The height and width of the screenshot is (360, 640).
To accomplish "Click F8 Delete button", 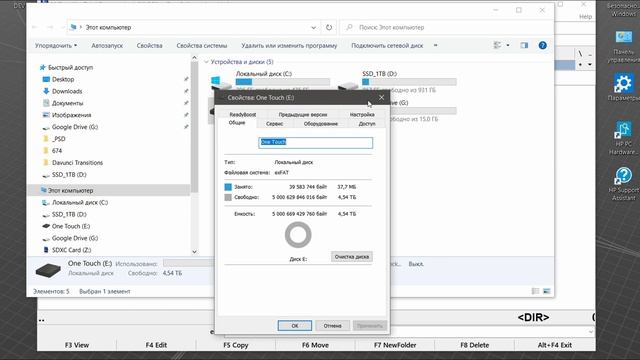I will pyautogui.click(x=475, y=345).
